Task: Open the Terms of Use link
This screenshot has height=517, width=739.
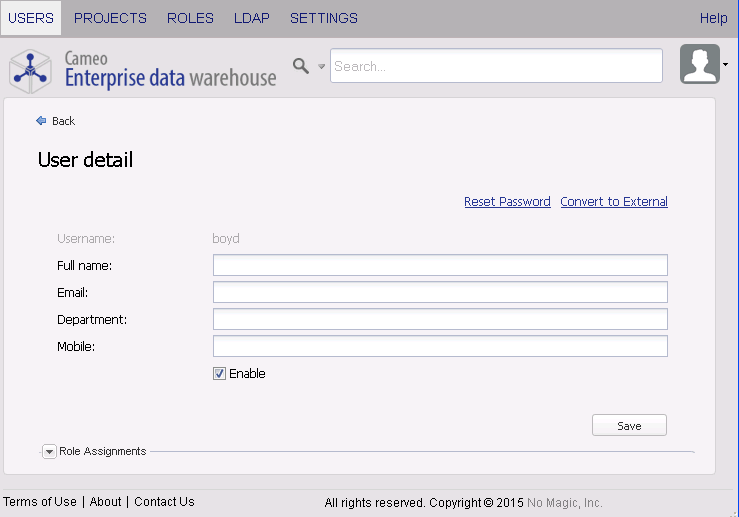Action: tap(40, 502)
